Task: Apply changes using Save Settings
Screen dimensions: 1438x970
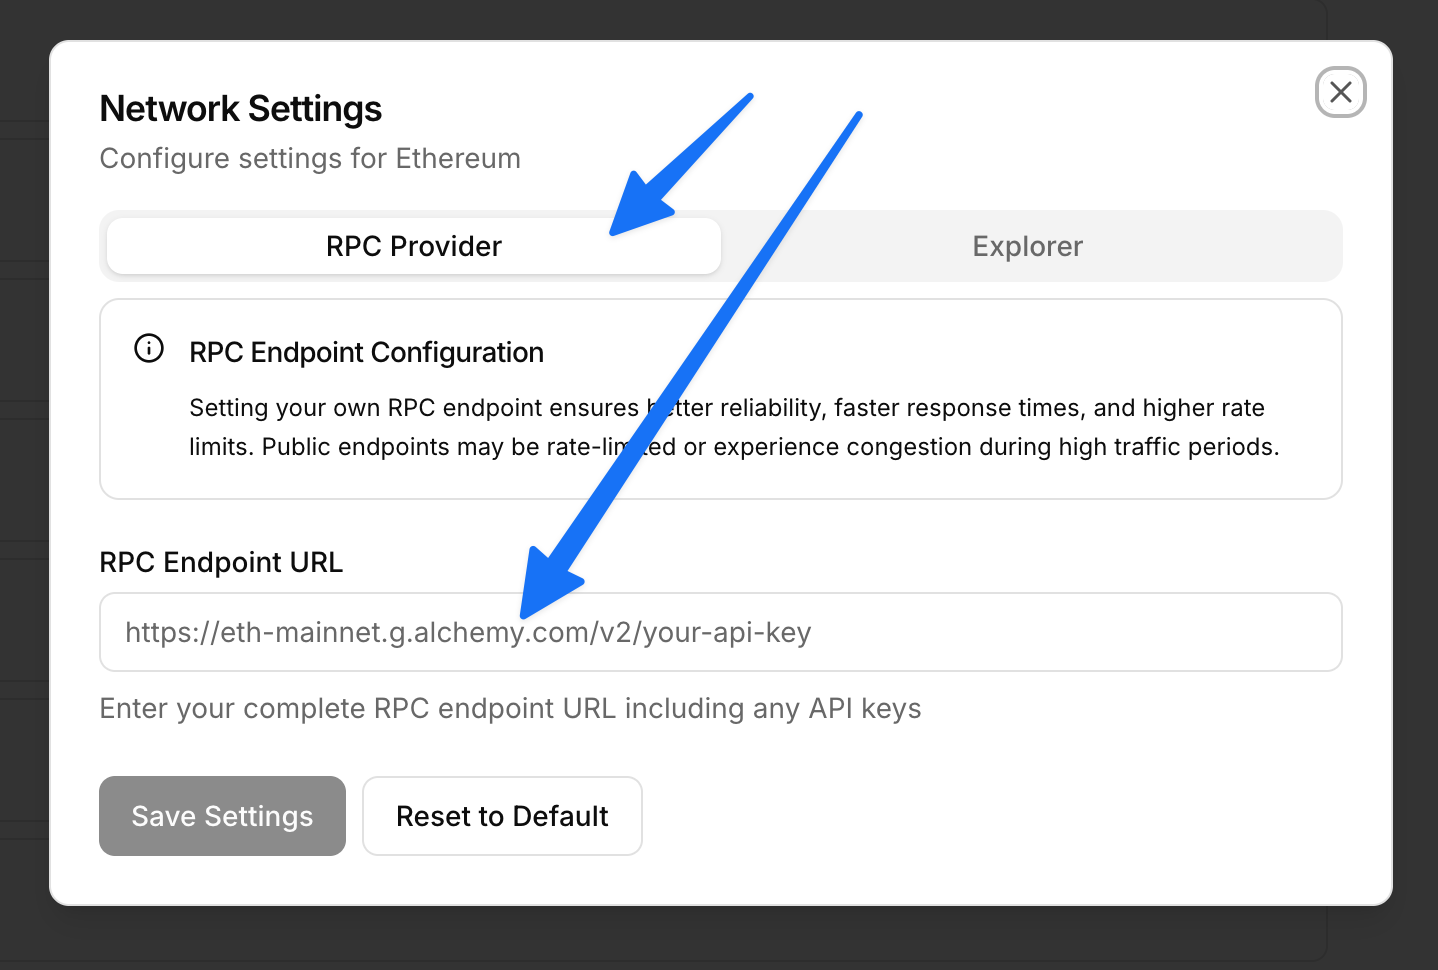Action: (x=221, y=816)
